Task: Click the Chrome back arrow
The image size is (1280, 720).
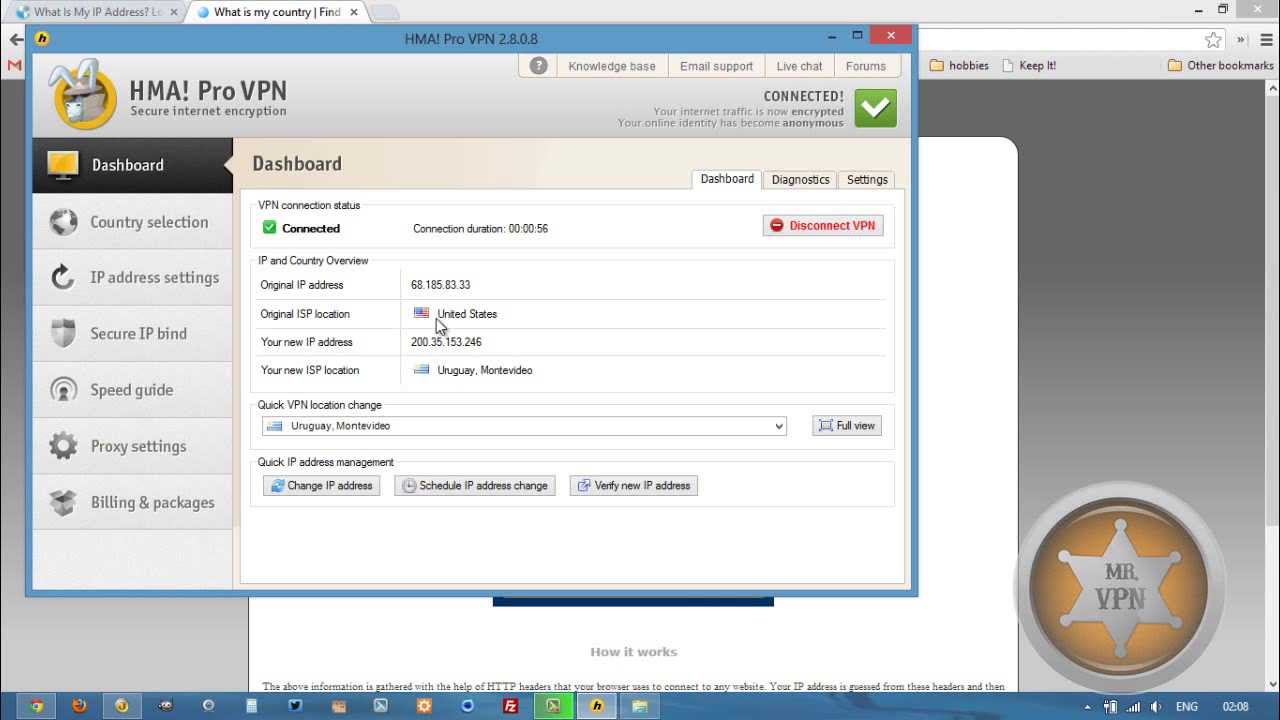Action: [x=16, y=40]
